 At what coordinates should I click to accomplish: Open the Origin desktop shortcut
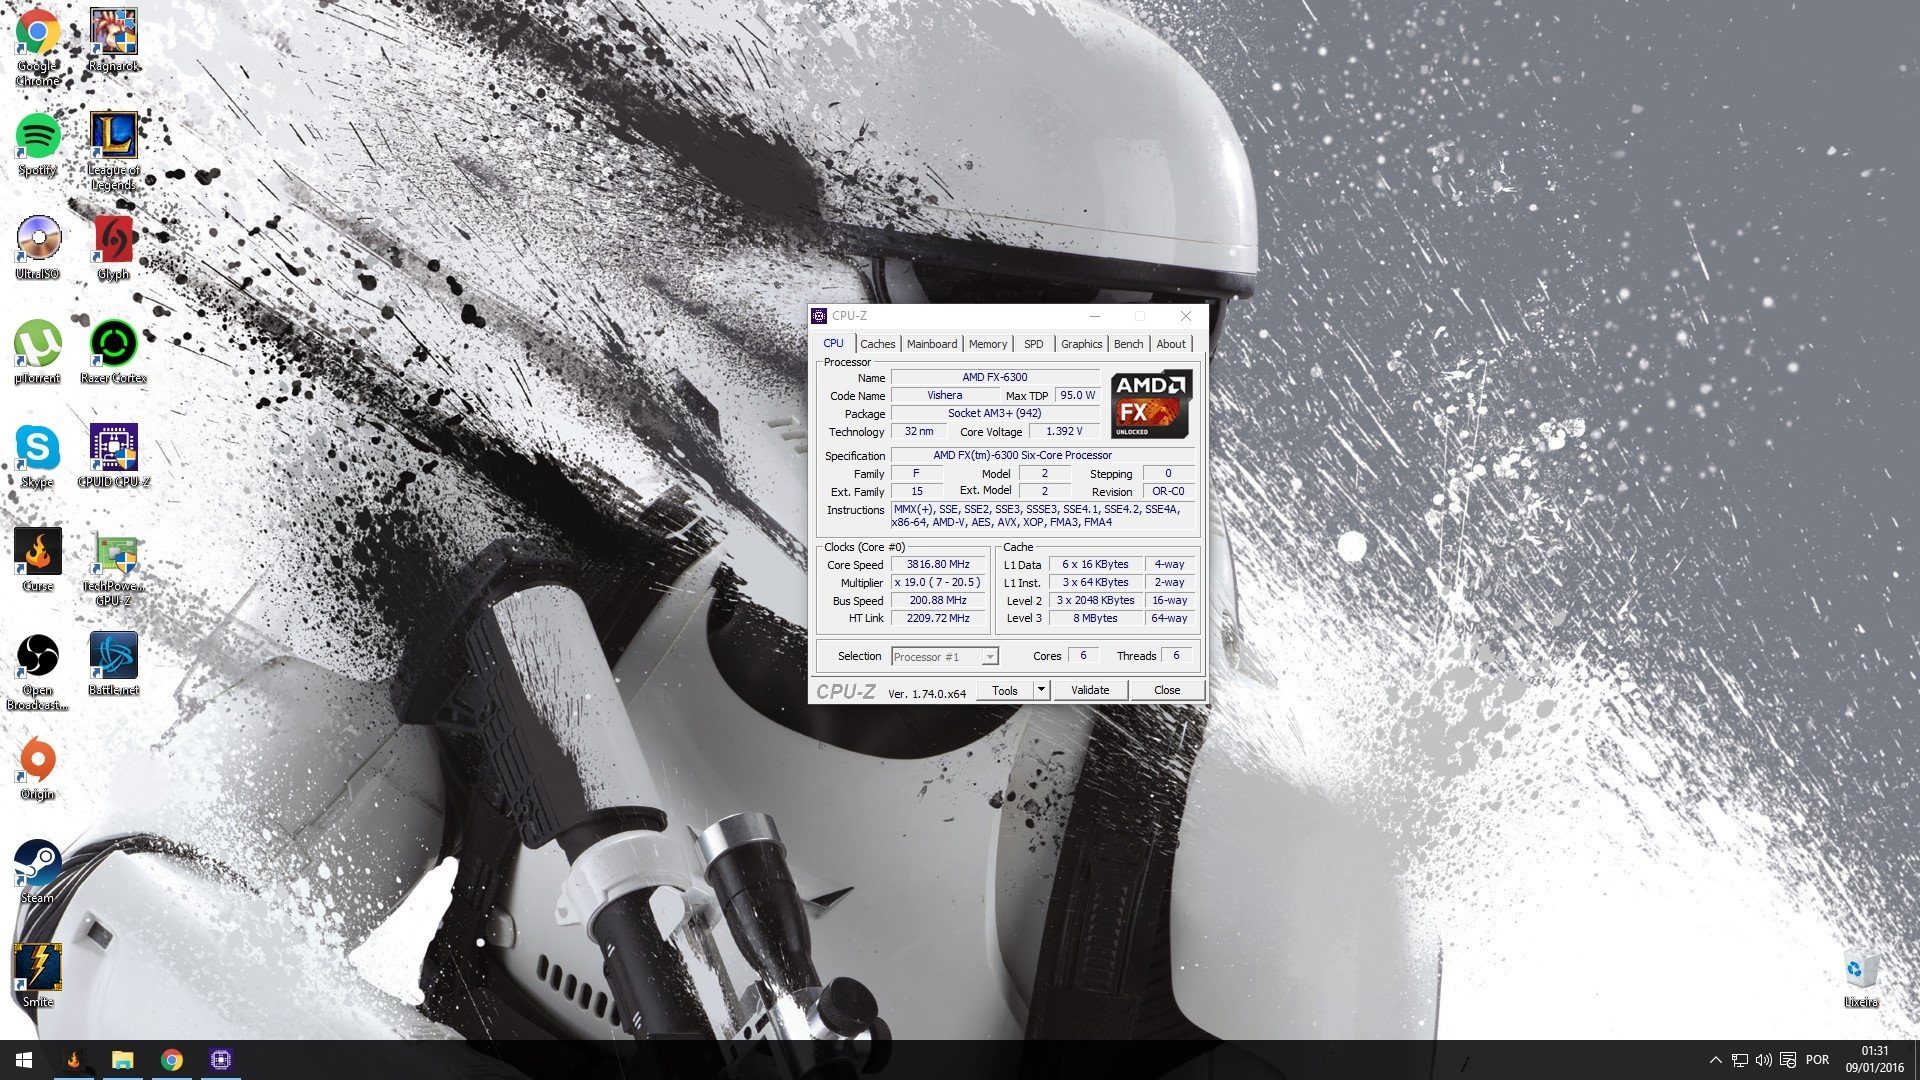point(38,768)
